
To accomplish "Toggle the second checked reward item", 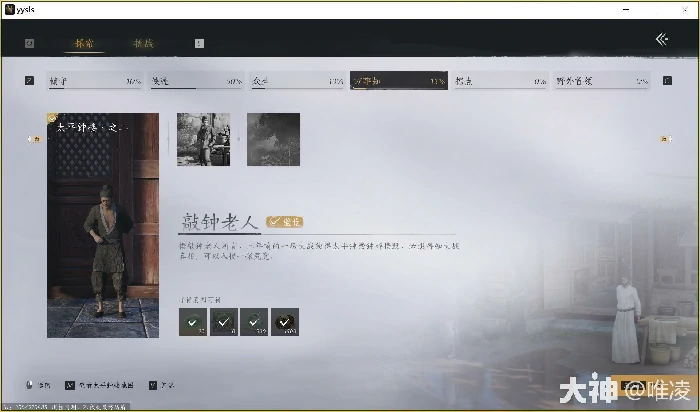I will 222,322.
